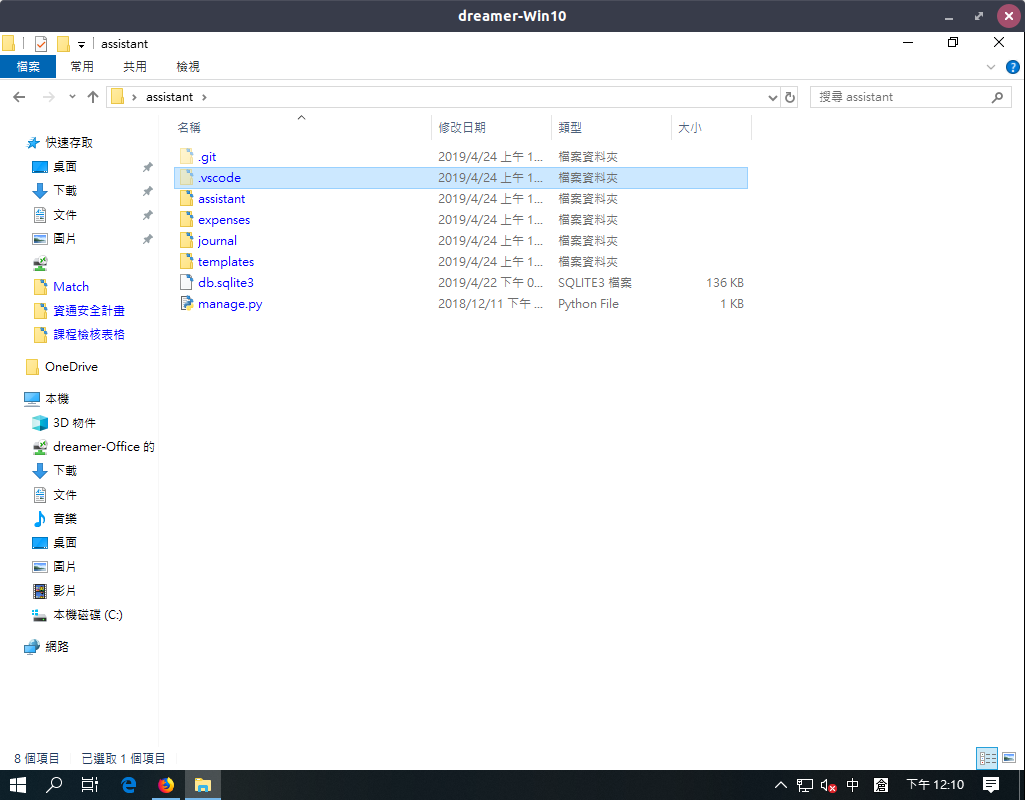Expand the address bar history dropdown
This screenshot has width=1025, height=800.
(x=772, y=97)
